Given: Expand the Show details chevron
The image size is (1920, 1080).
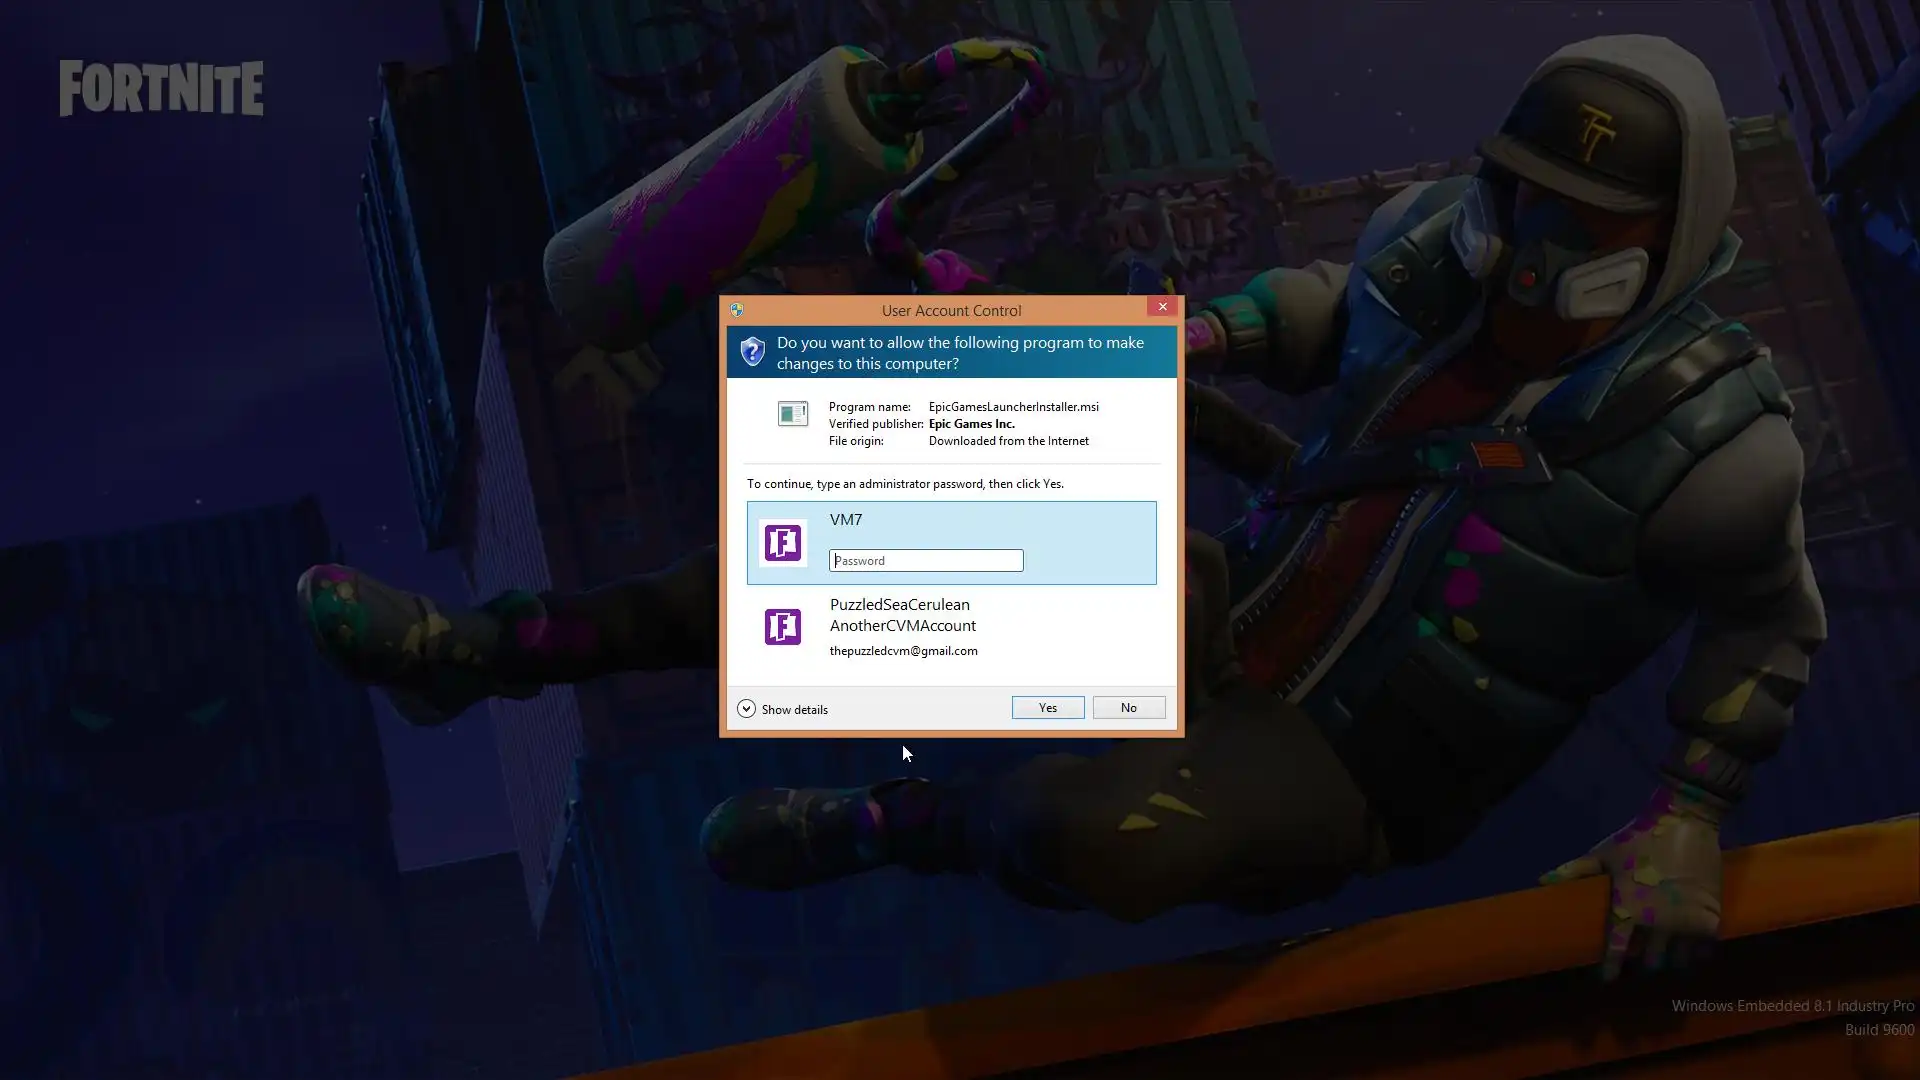Looking at the screenshot, I should (746, 709).
